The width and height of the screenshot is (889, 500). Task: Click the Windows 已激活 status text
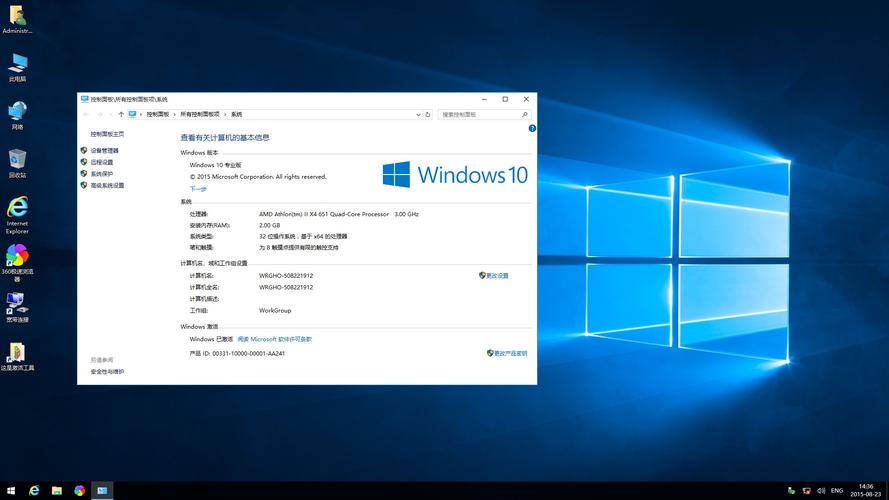coord(211,339)
